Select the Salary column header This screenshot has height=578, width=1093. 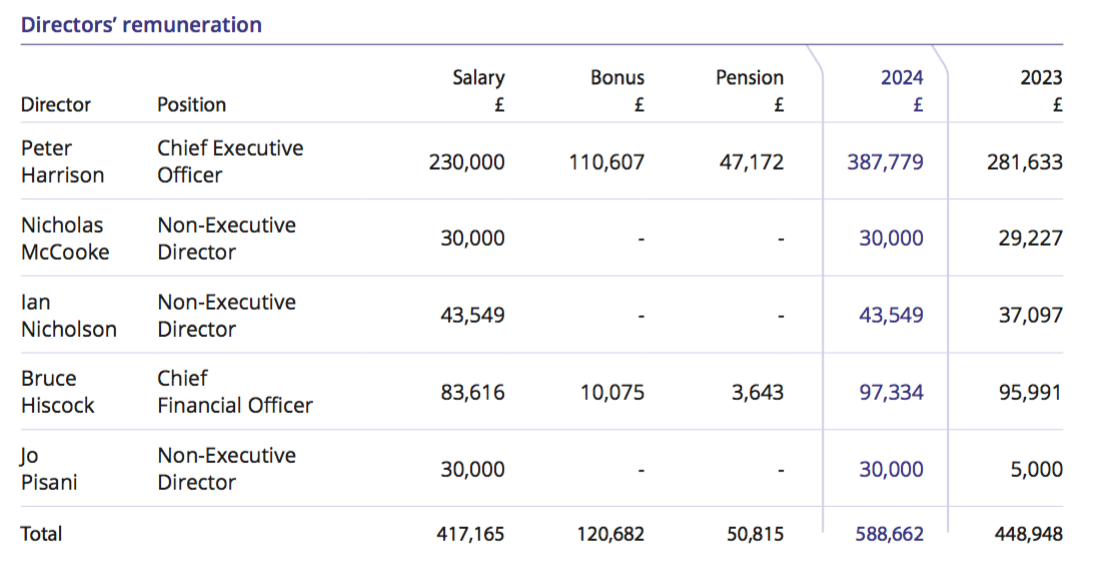(478, 78)
